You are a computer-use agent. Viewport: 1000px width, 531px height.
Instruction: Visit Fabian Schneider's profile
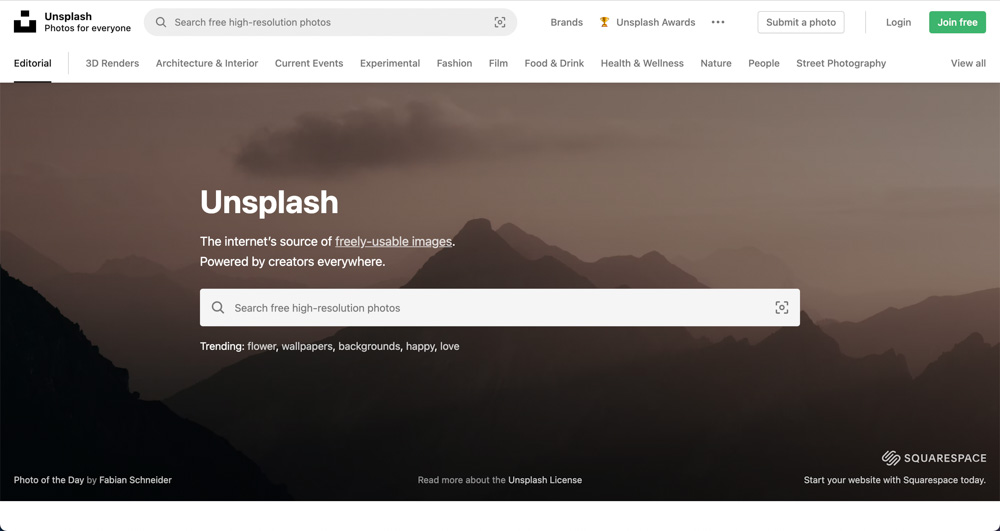135,480
